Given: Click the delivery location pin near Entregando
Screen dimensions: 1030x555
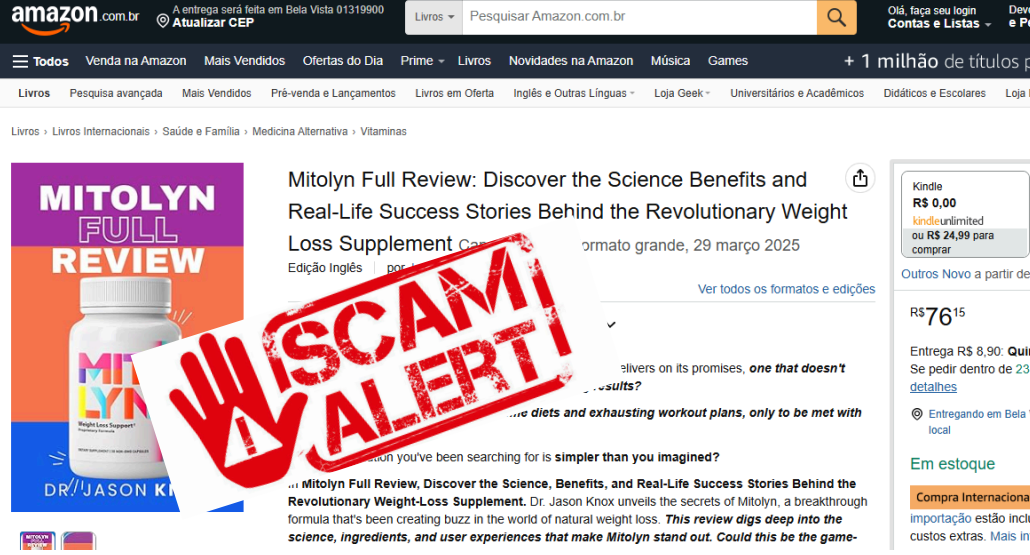Looking at the screenshot, I should coord(917,414).
